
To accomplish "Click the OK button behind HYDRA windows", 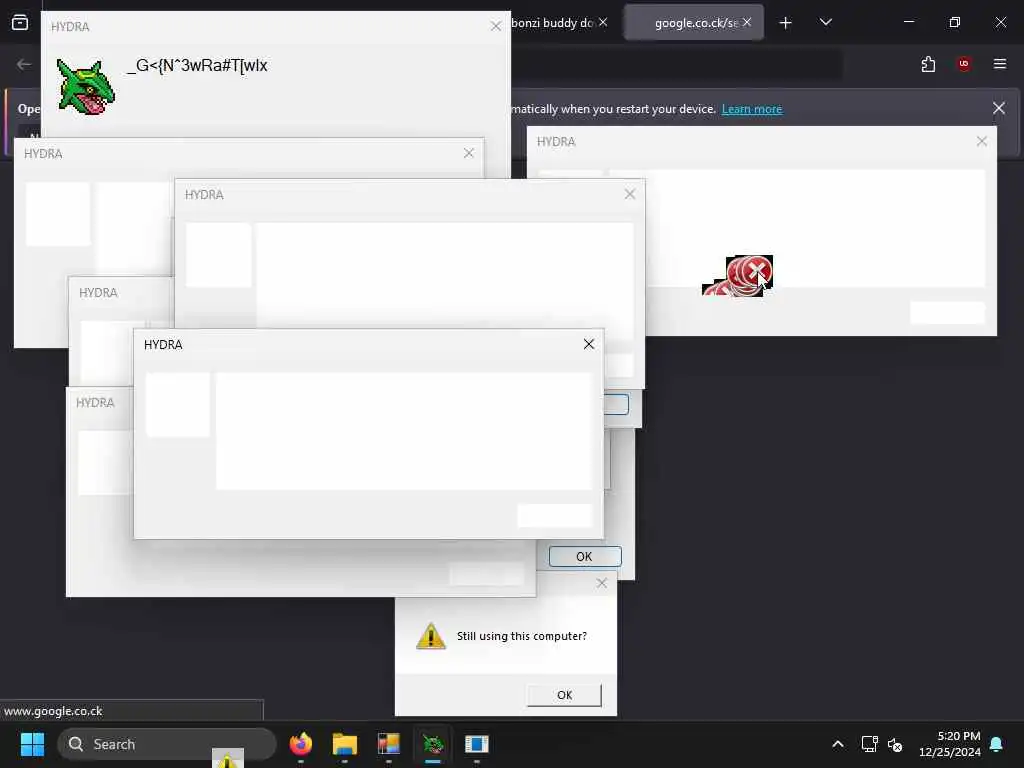I will (x=584, y=556).
